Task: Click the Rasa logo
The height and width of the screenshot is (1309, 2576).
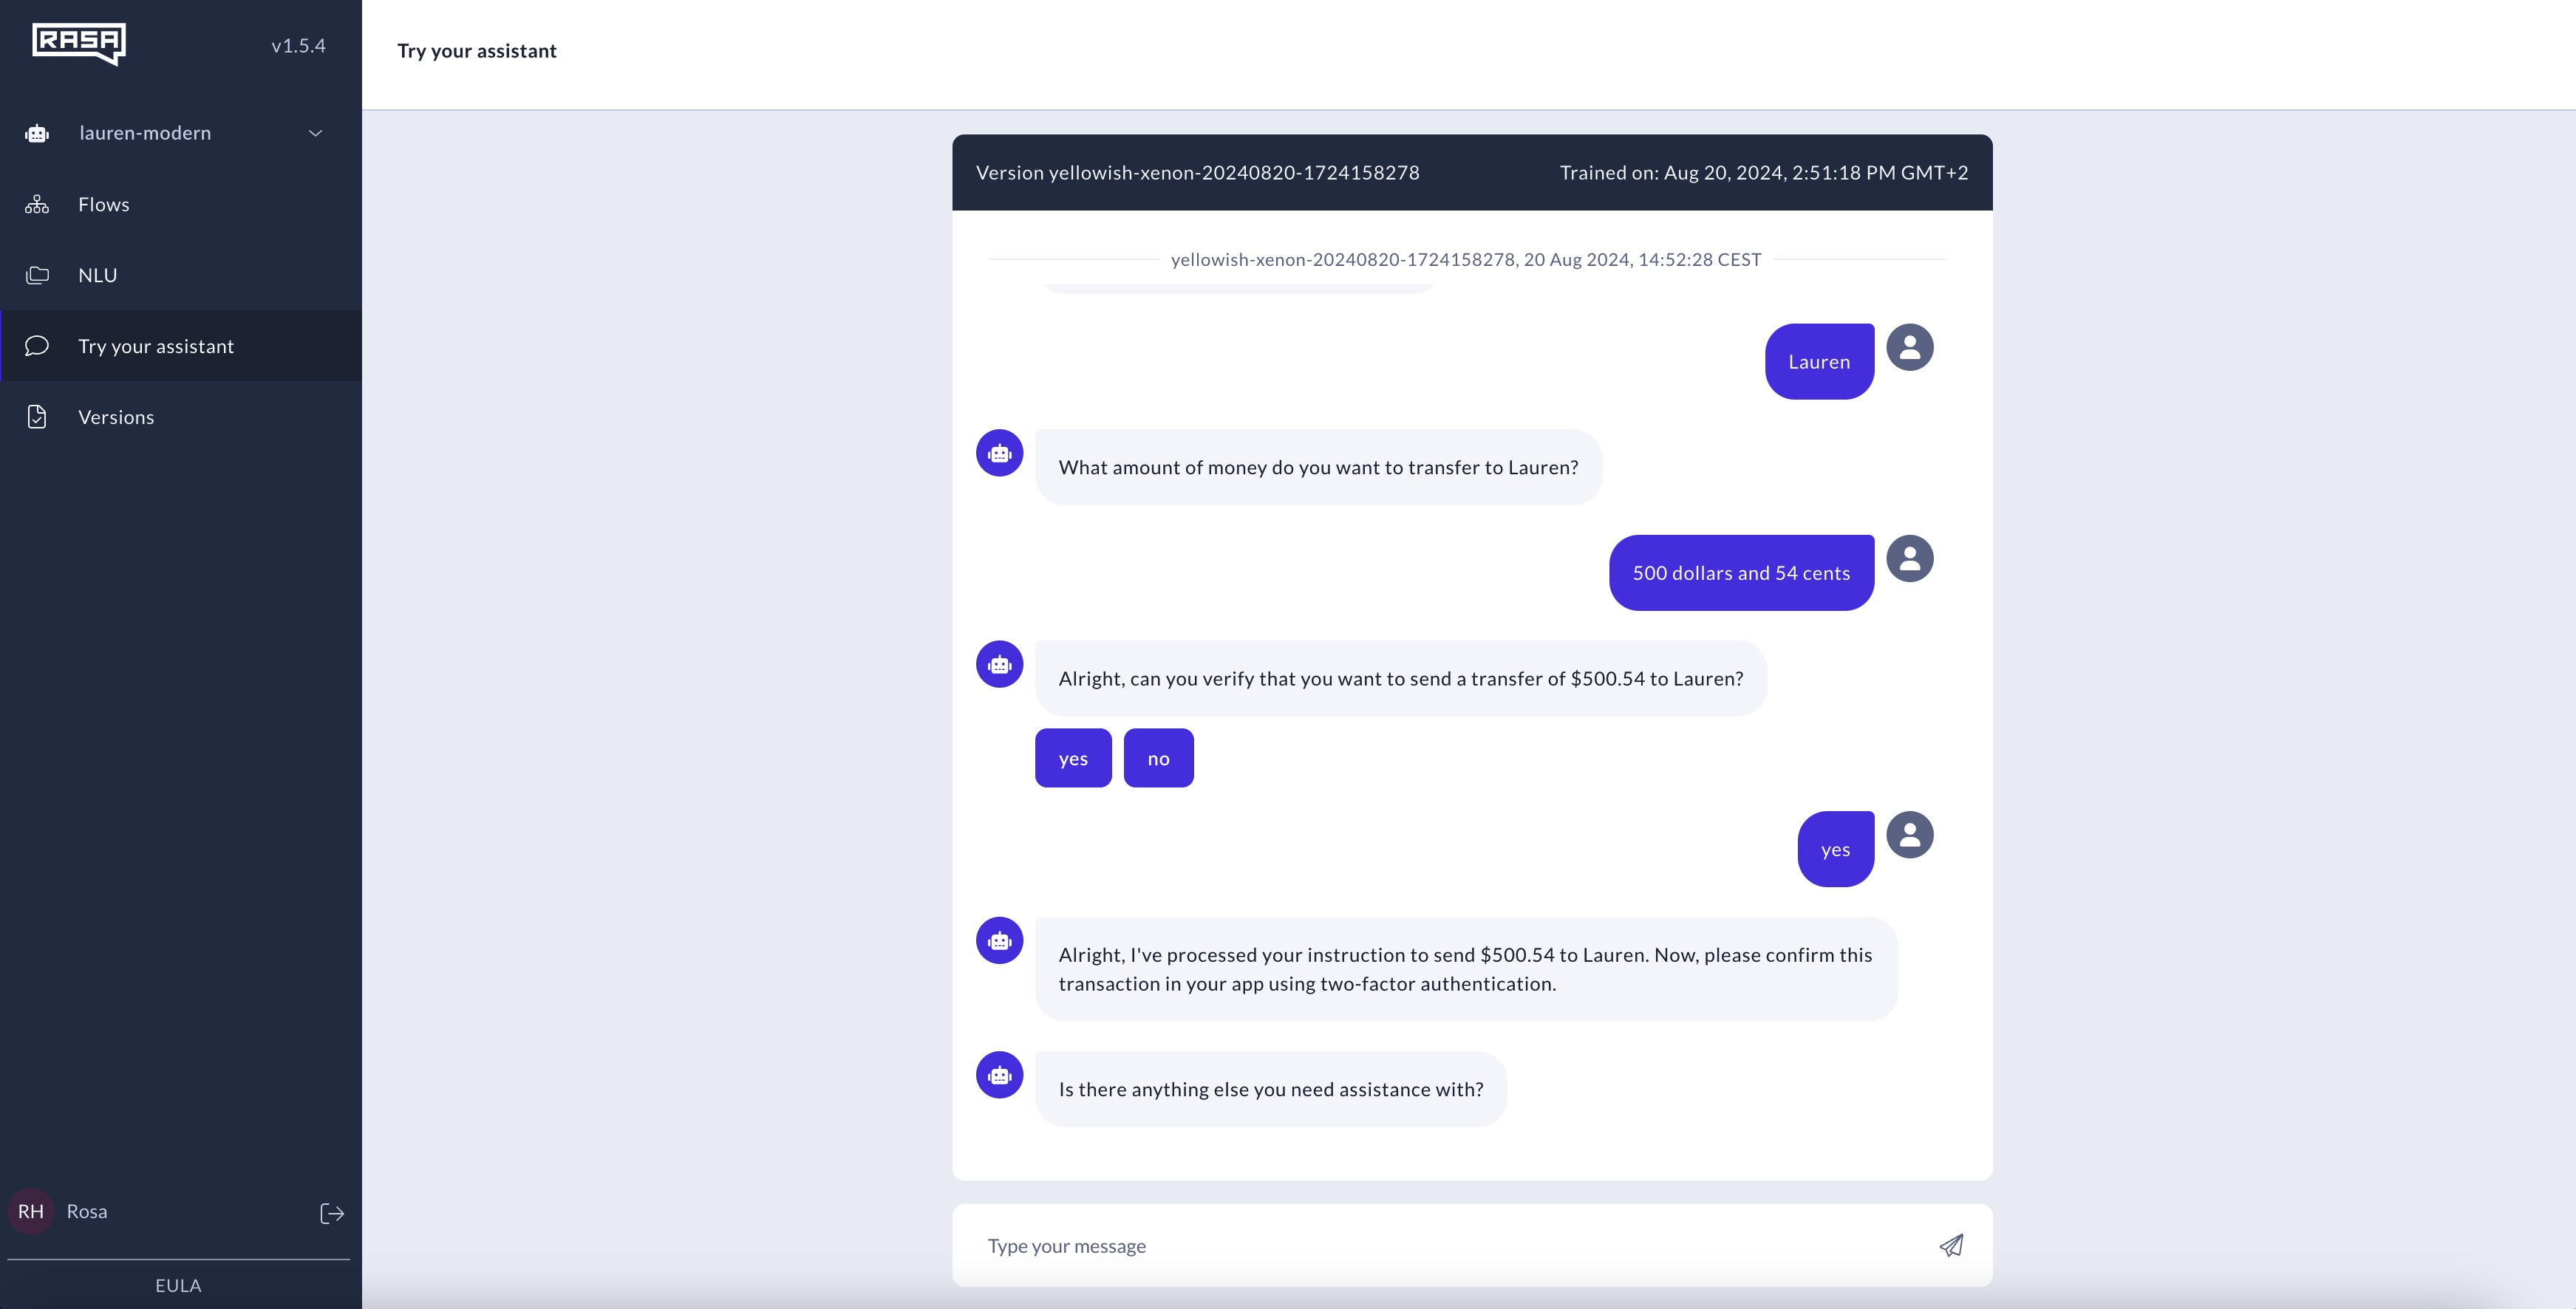Action: pos(78,43)
